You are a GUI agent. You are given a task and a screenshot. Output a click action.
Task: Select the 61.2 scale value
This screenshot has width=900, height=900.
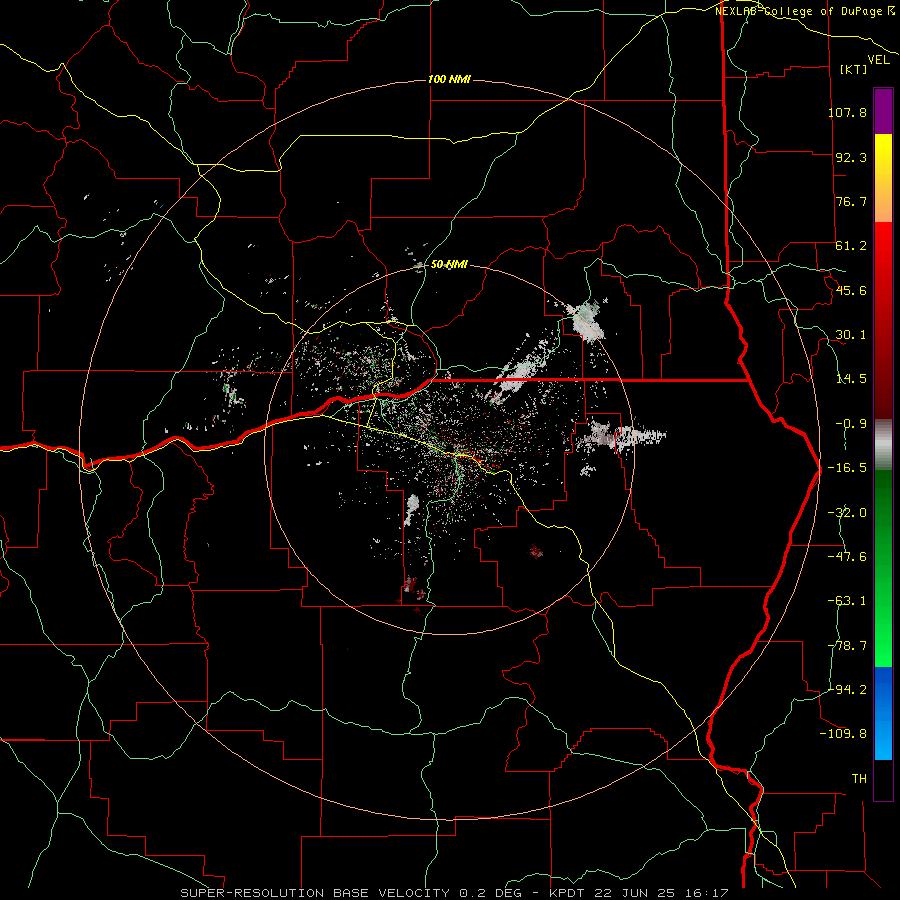coord(851,246)
